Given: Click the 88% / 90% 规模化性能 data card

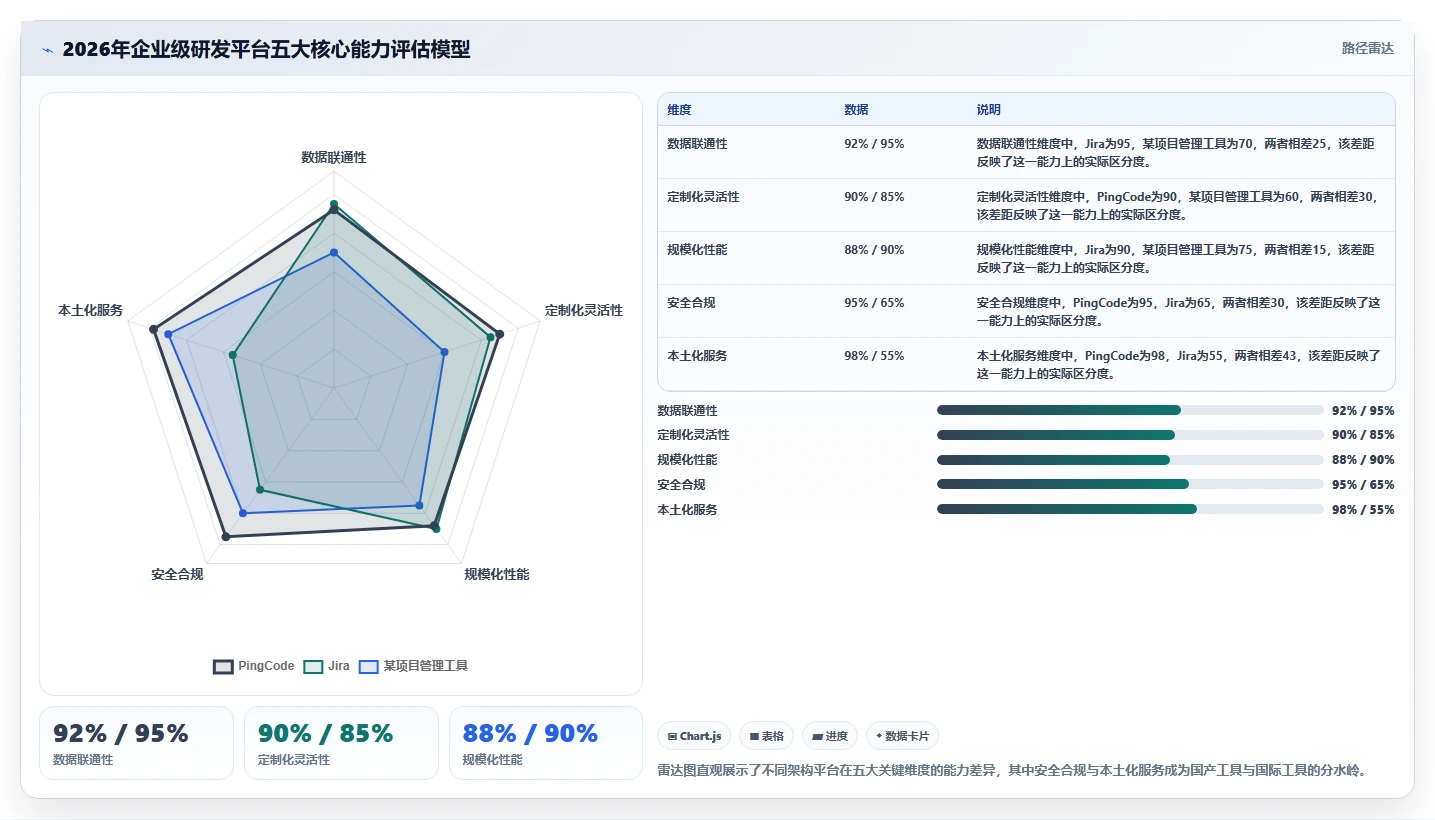Looking at the screenshot, I should tap(546, 743).
